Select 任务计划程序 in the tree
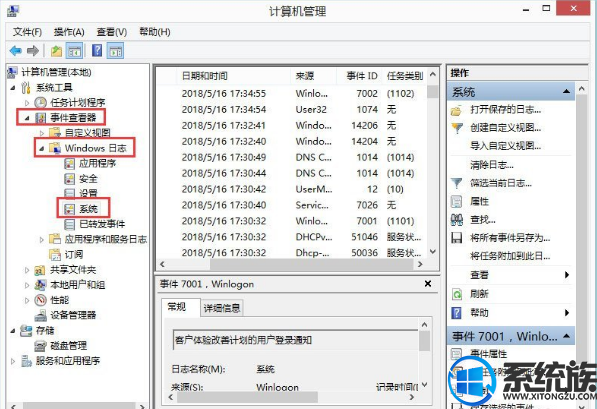The image size is (597, 409). click(x=77, y=102)
